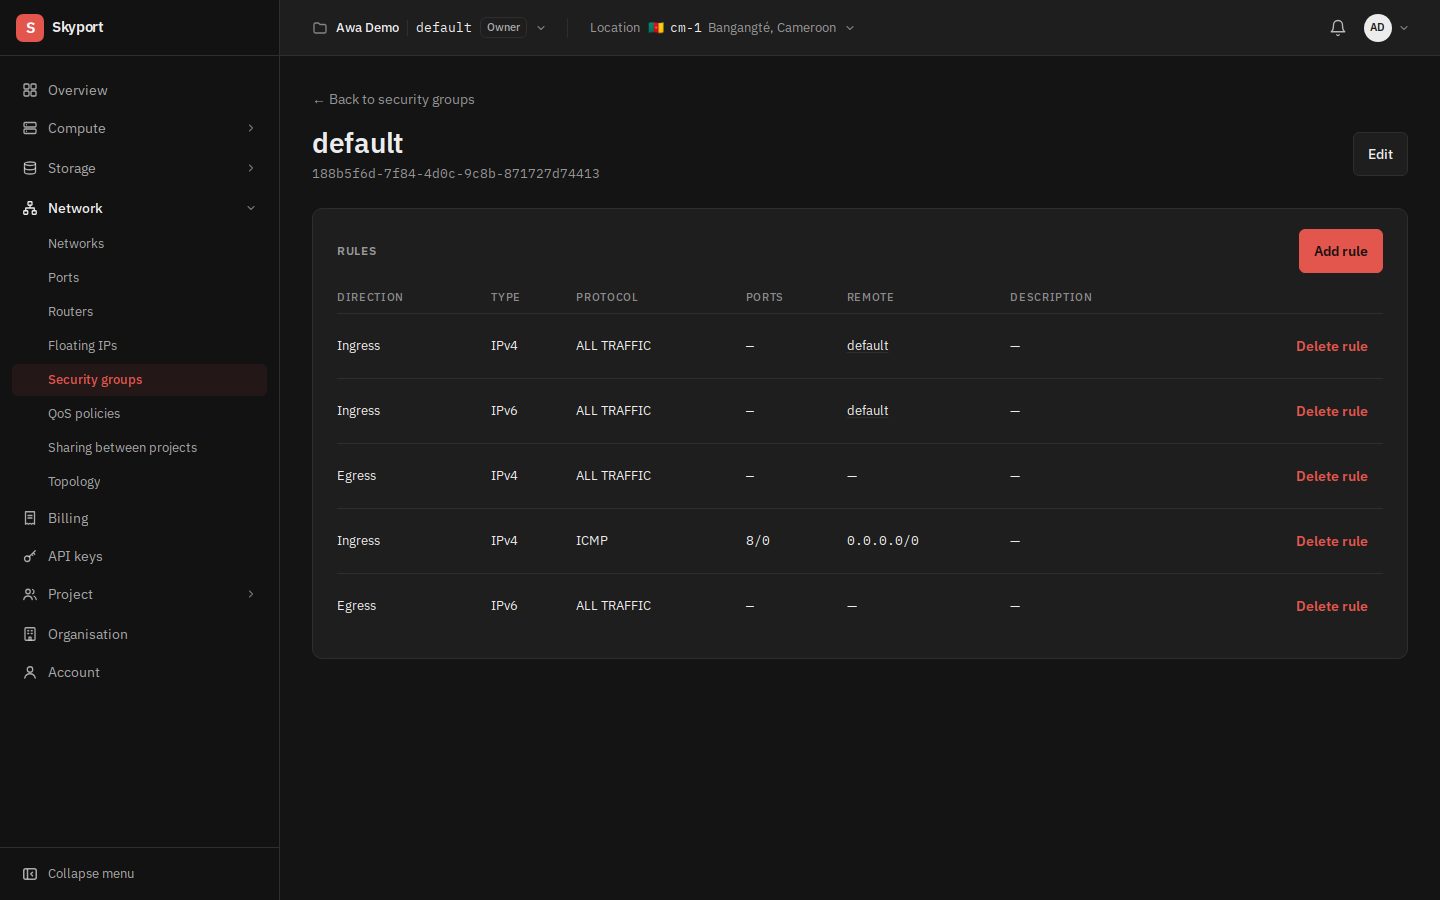This screenshot has width=1440, height=900.
Task: Click the Edit button
Action: (1380, 154)
